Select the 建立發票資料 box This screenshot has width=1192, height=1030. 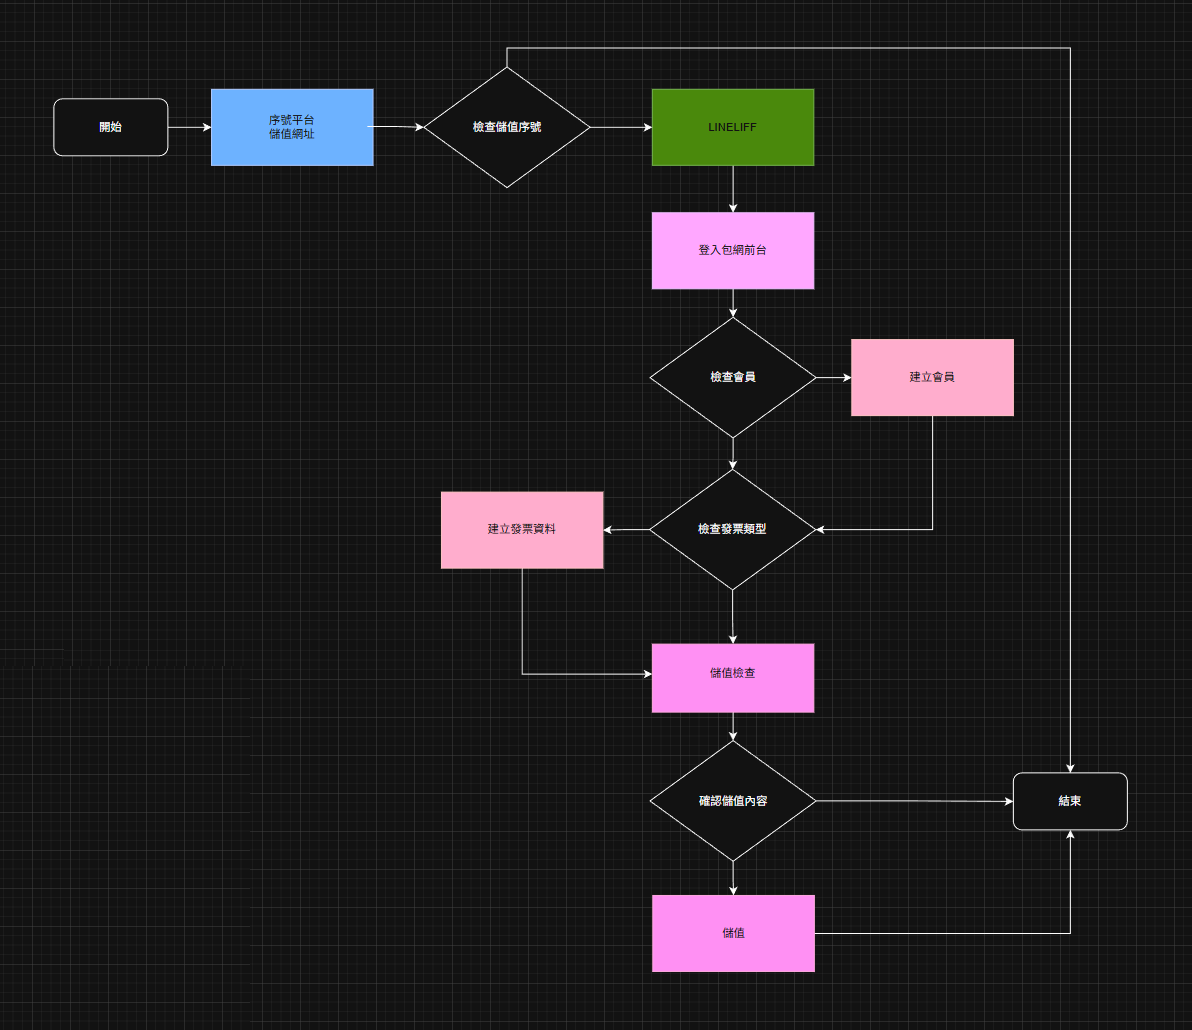pyautogui.click(x=522, y=529)
